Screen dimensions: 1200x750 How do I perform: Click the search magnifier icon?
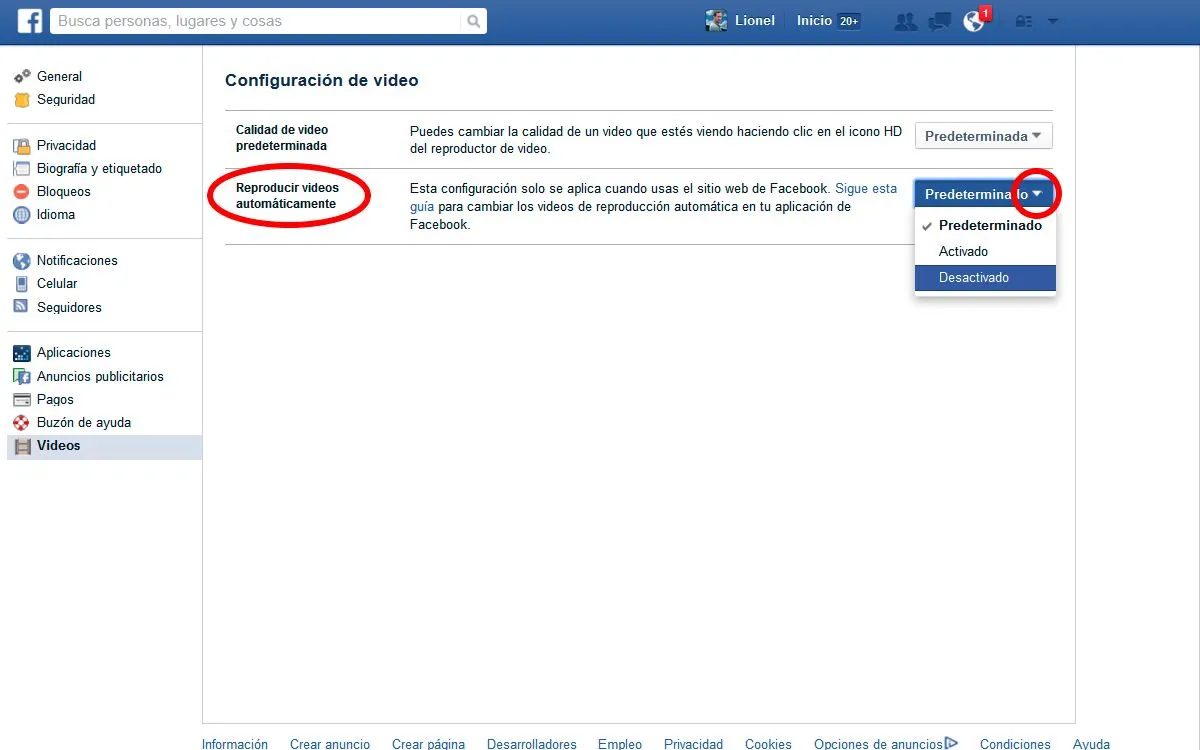click(473, 21)
